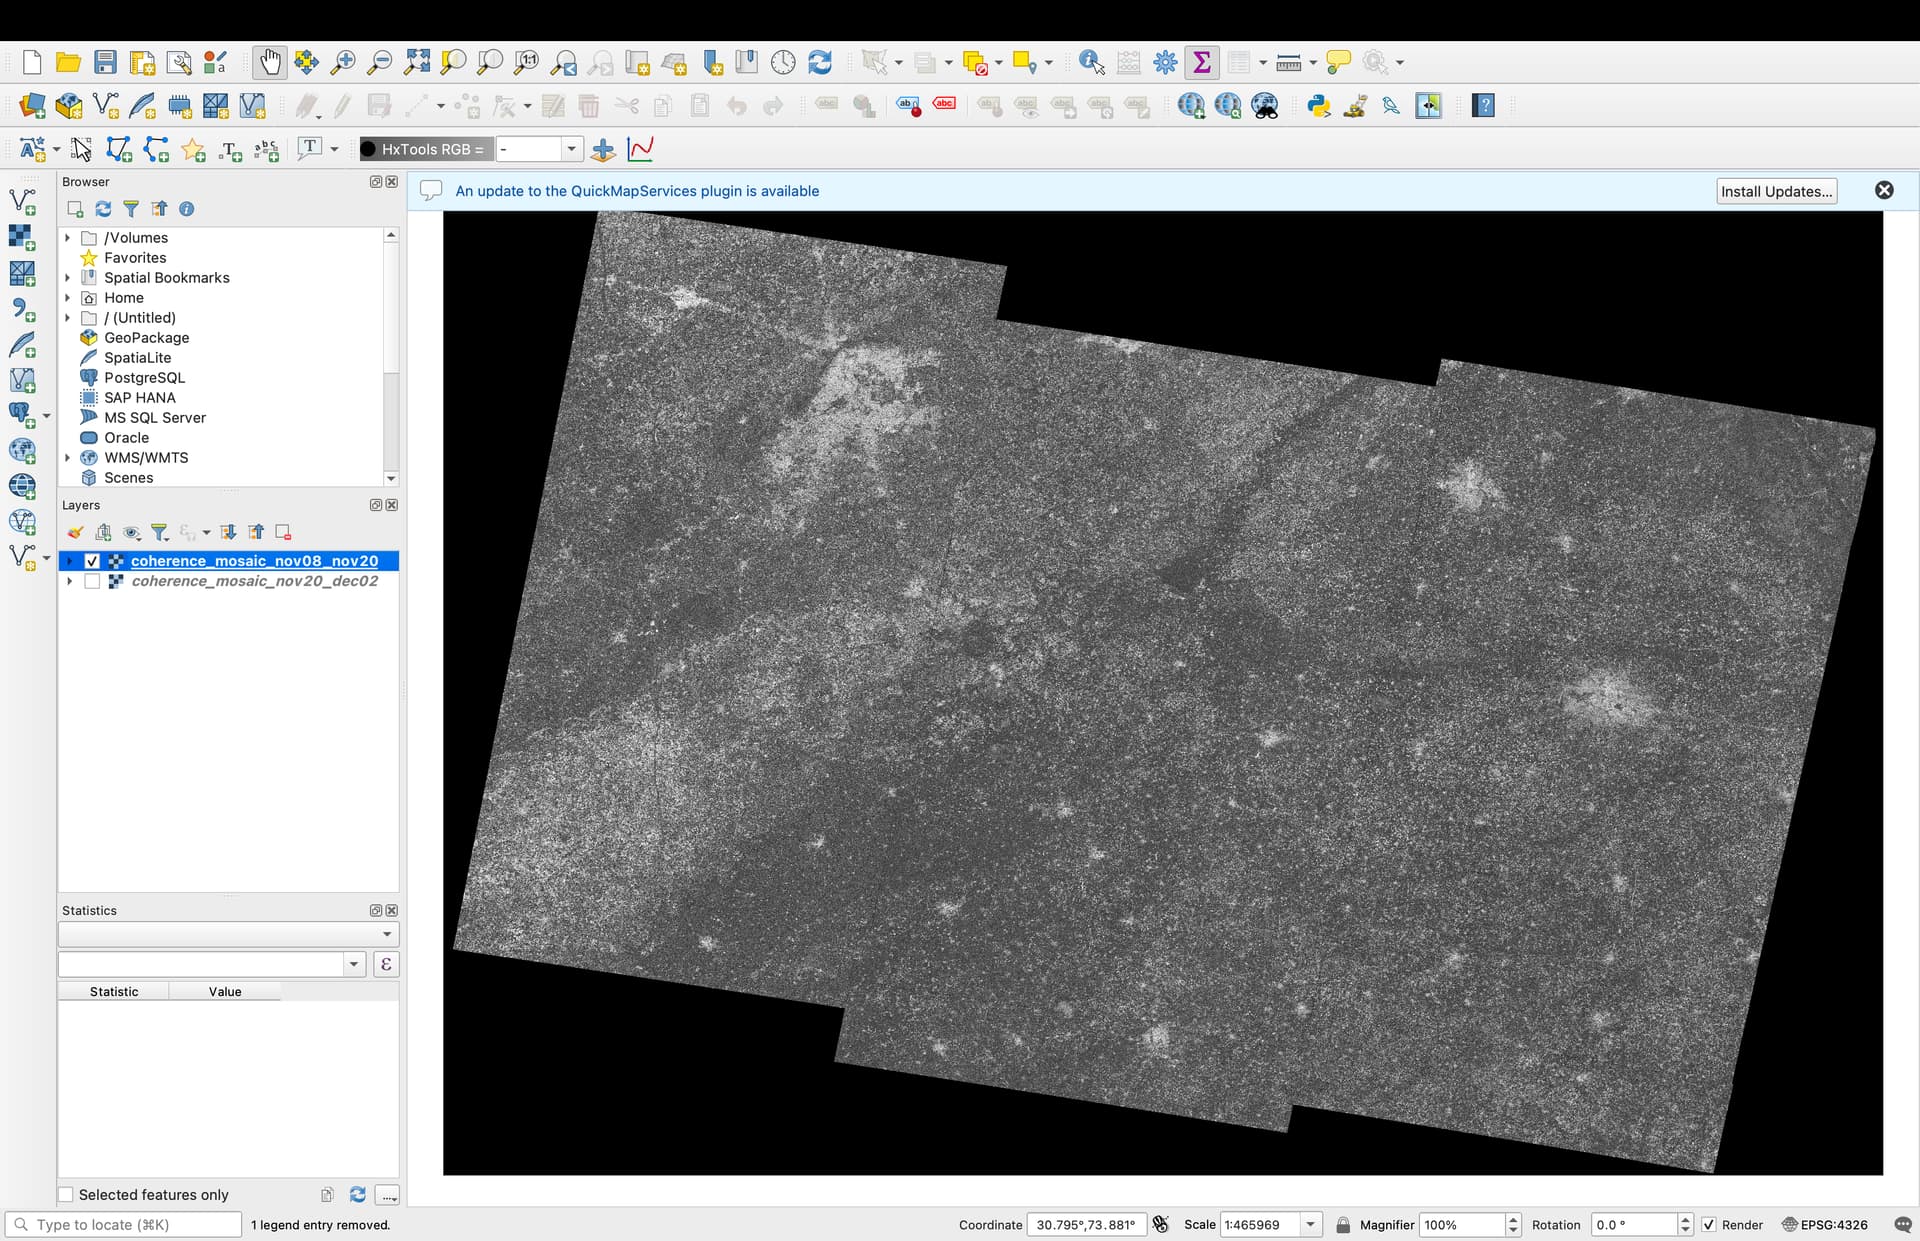Image resolution: width=1920 pixels, height=1241 pixels.
Task: Check Selected features only option
Action: (66, 1194)
